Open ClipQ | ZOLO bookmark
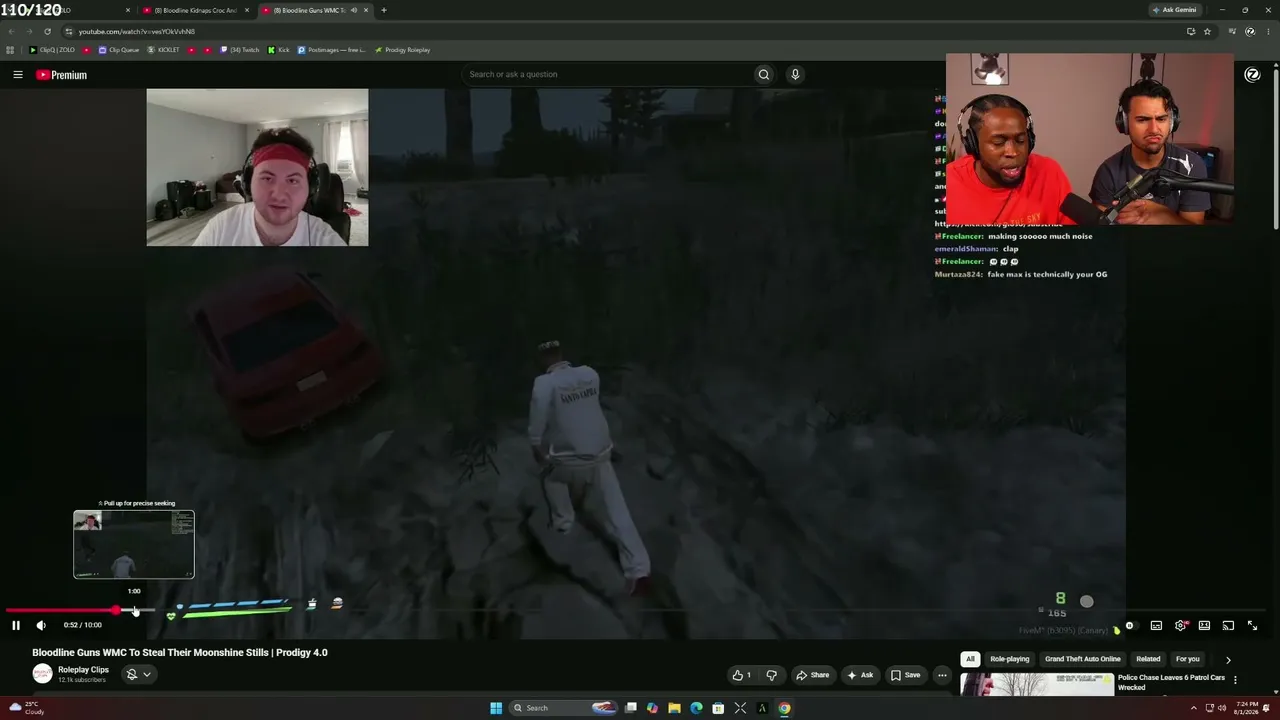Screen dimensions: 1280x720 pos(53,50)
